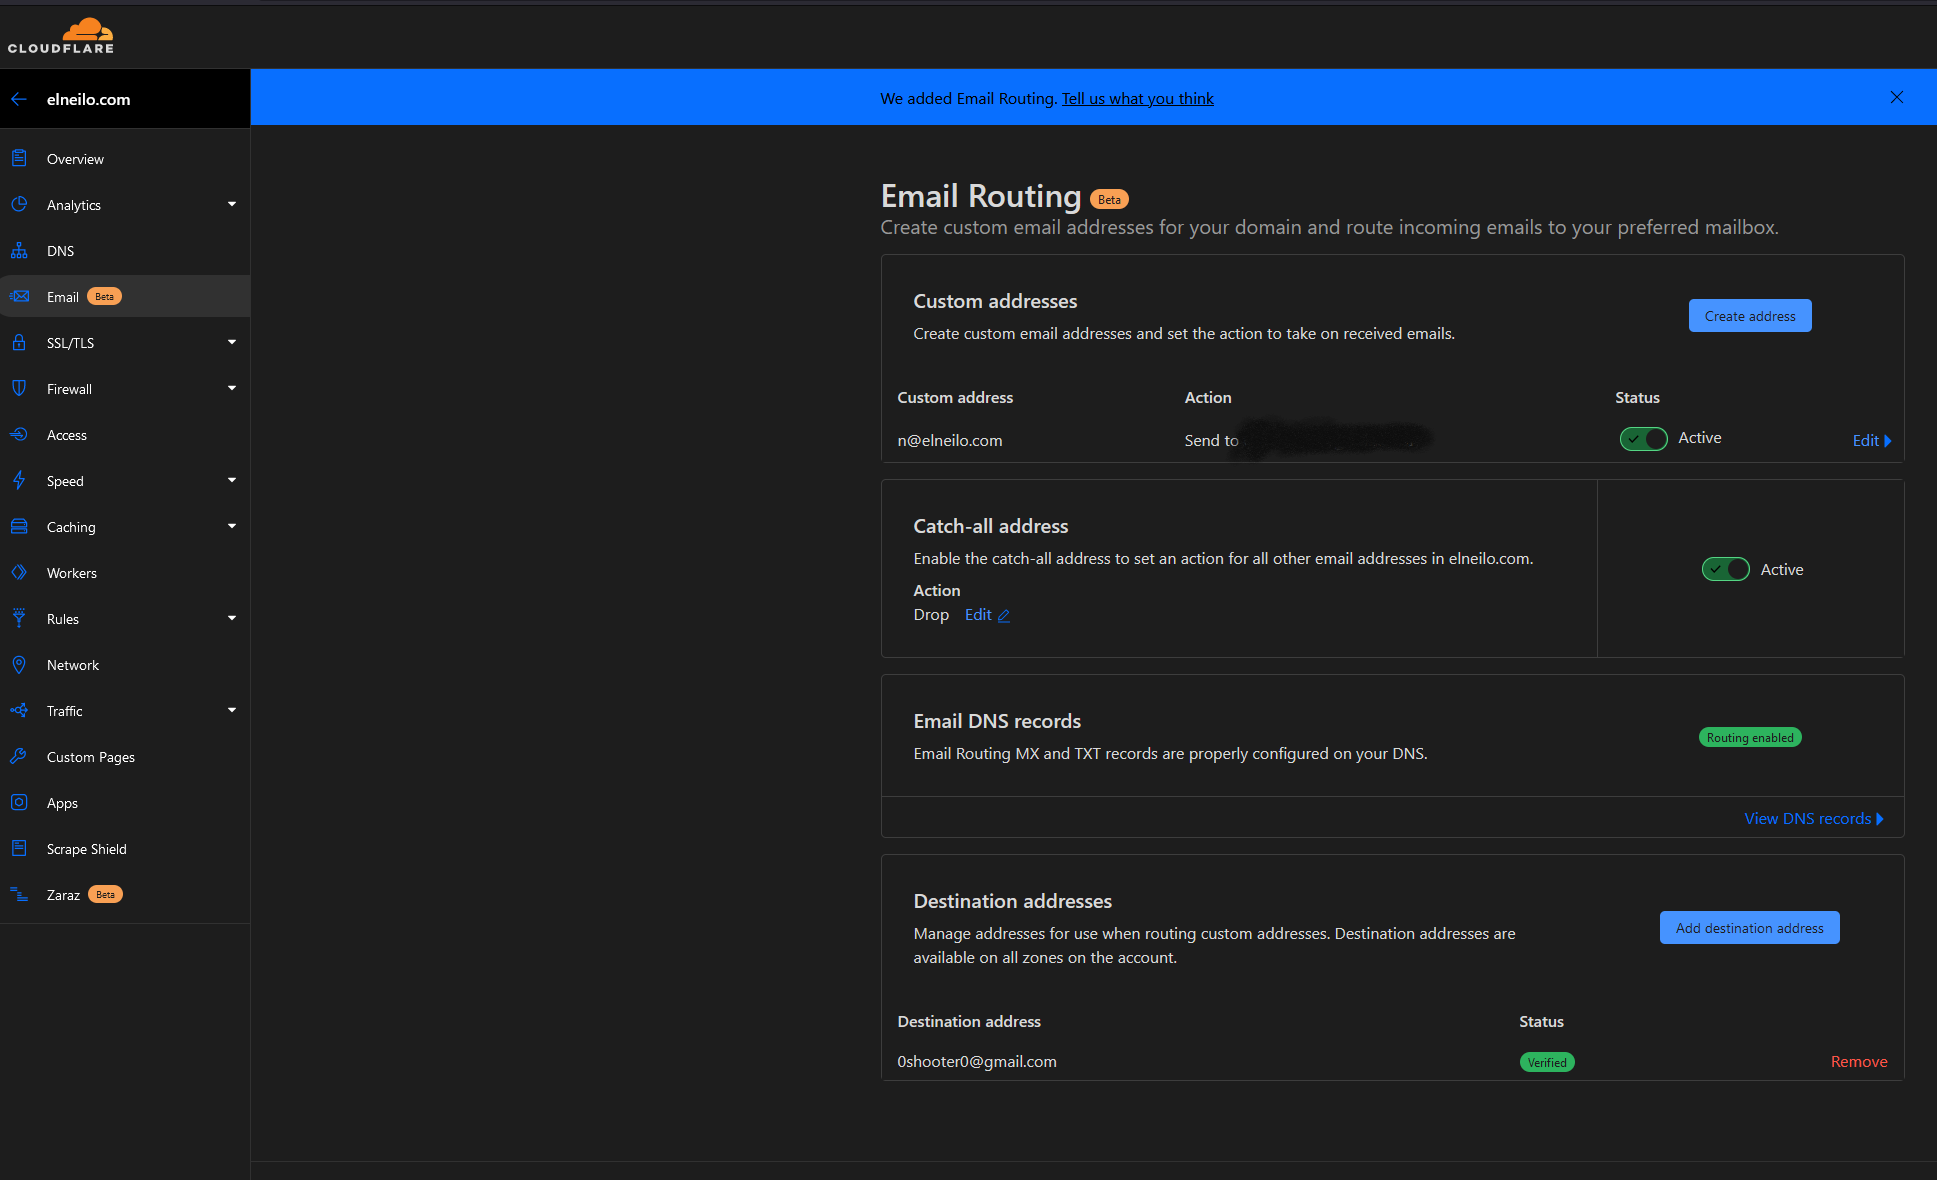Image resolution: width=1937 pixels, height=1180 pixels.
Task: Click the back arrow beside elneilo.com
Action: [19, 99]
